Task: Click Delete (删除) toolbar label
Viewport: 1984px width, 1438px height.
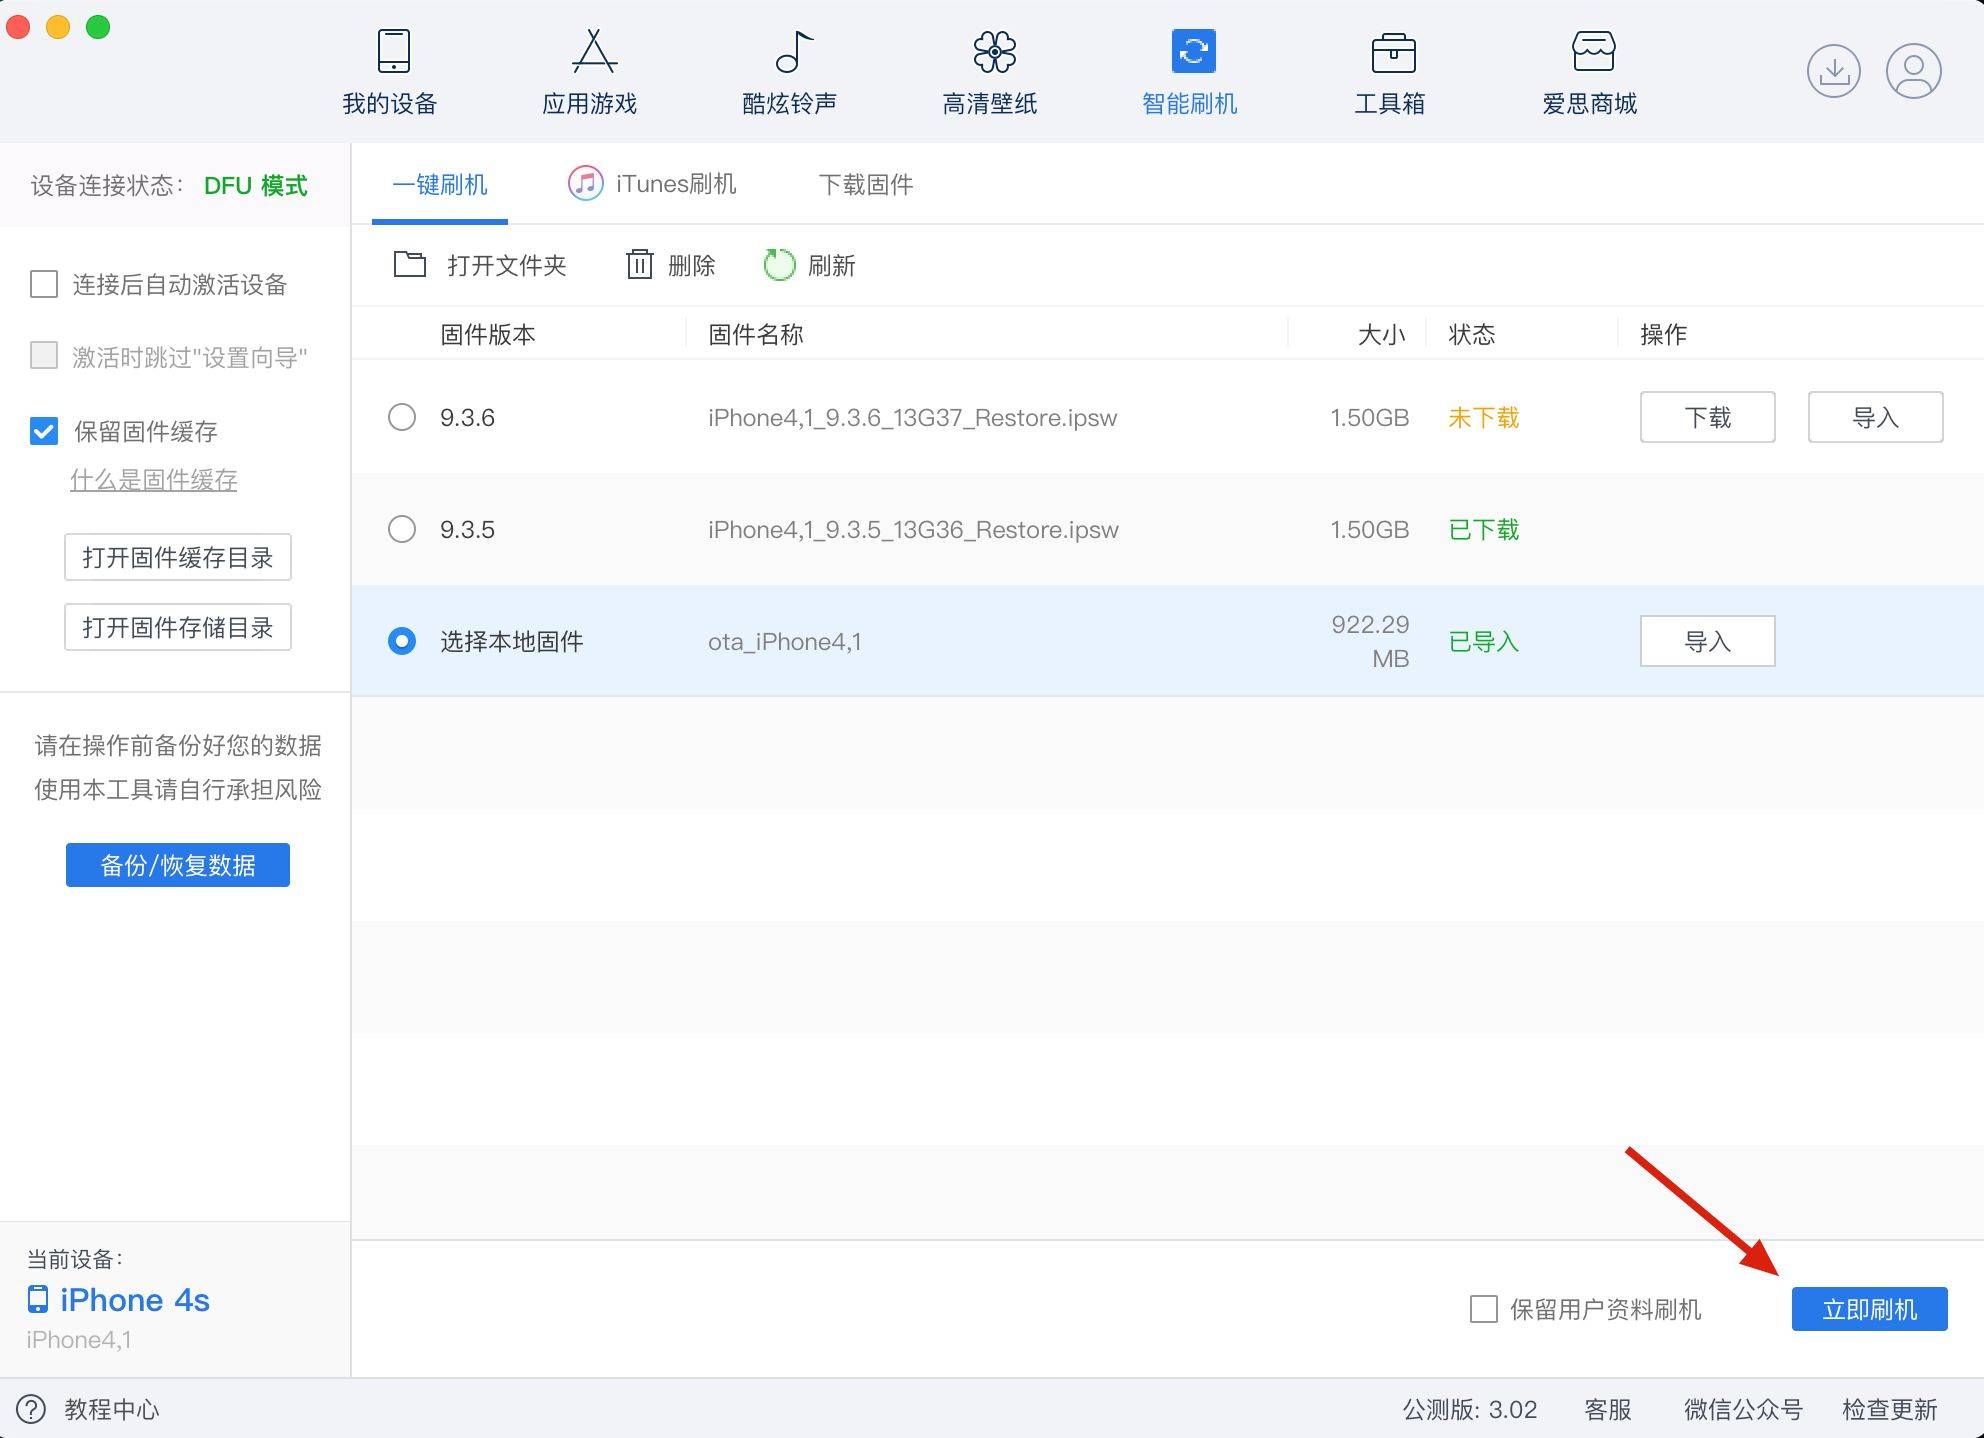Action: (692, 265)
